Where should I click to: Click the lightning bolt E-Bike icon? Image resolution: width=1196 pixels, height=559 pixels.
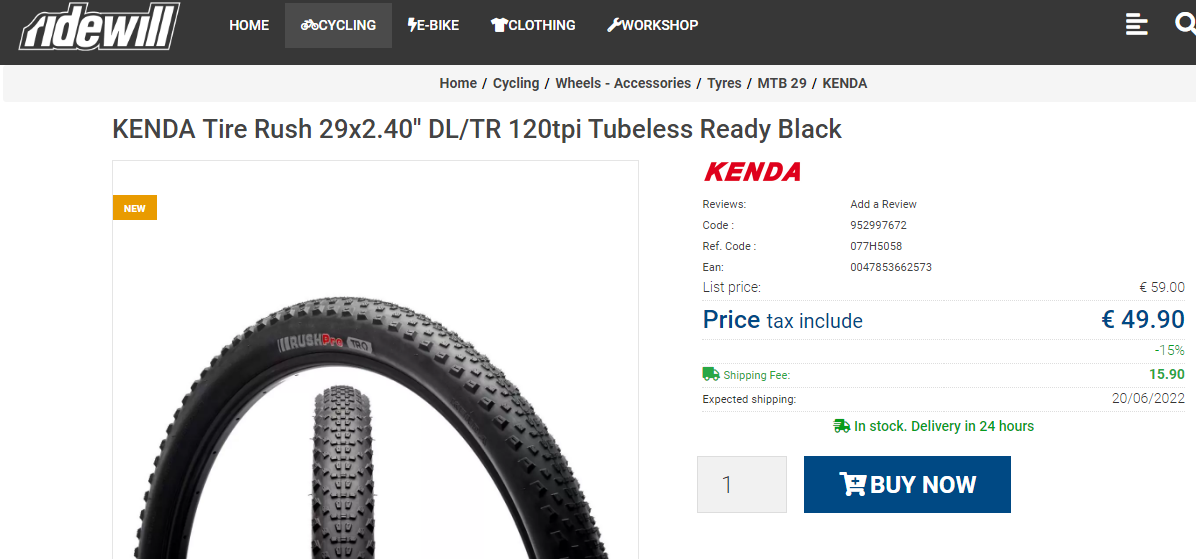click(412, 25)
